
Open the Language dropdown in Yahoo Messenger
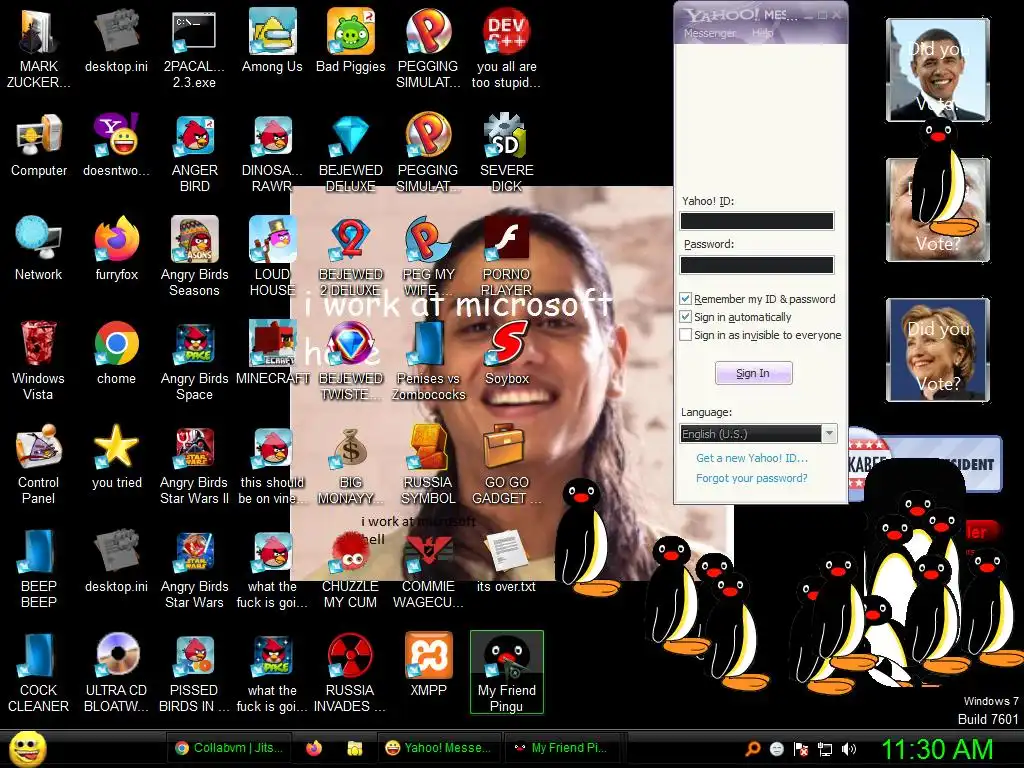[x=758, y=434]
